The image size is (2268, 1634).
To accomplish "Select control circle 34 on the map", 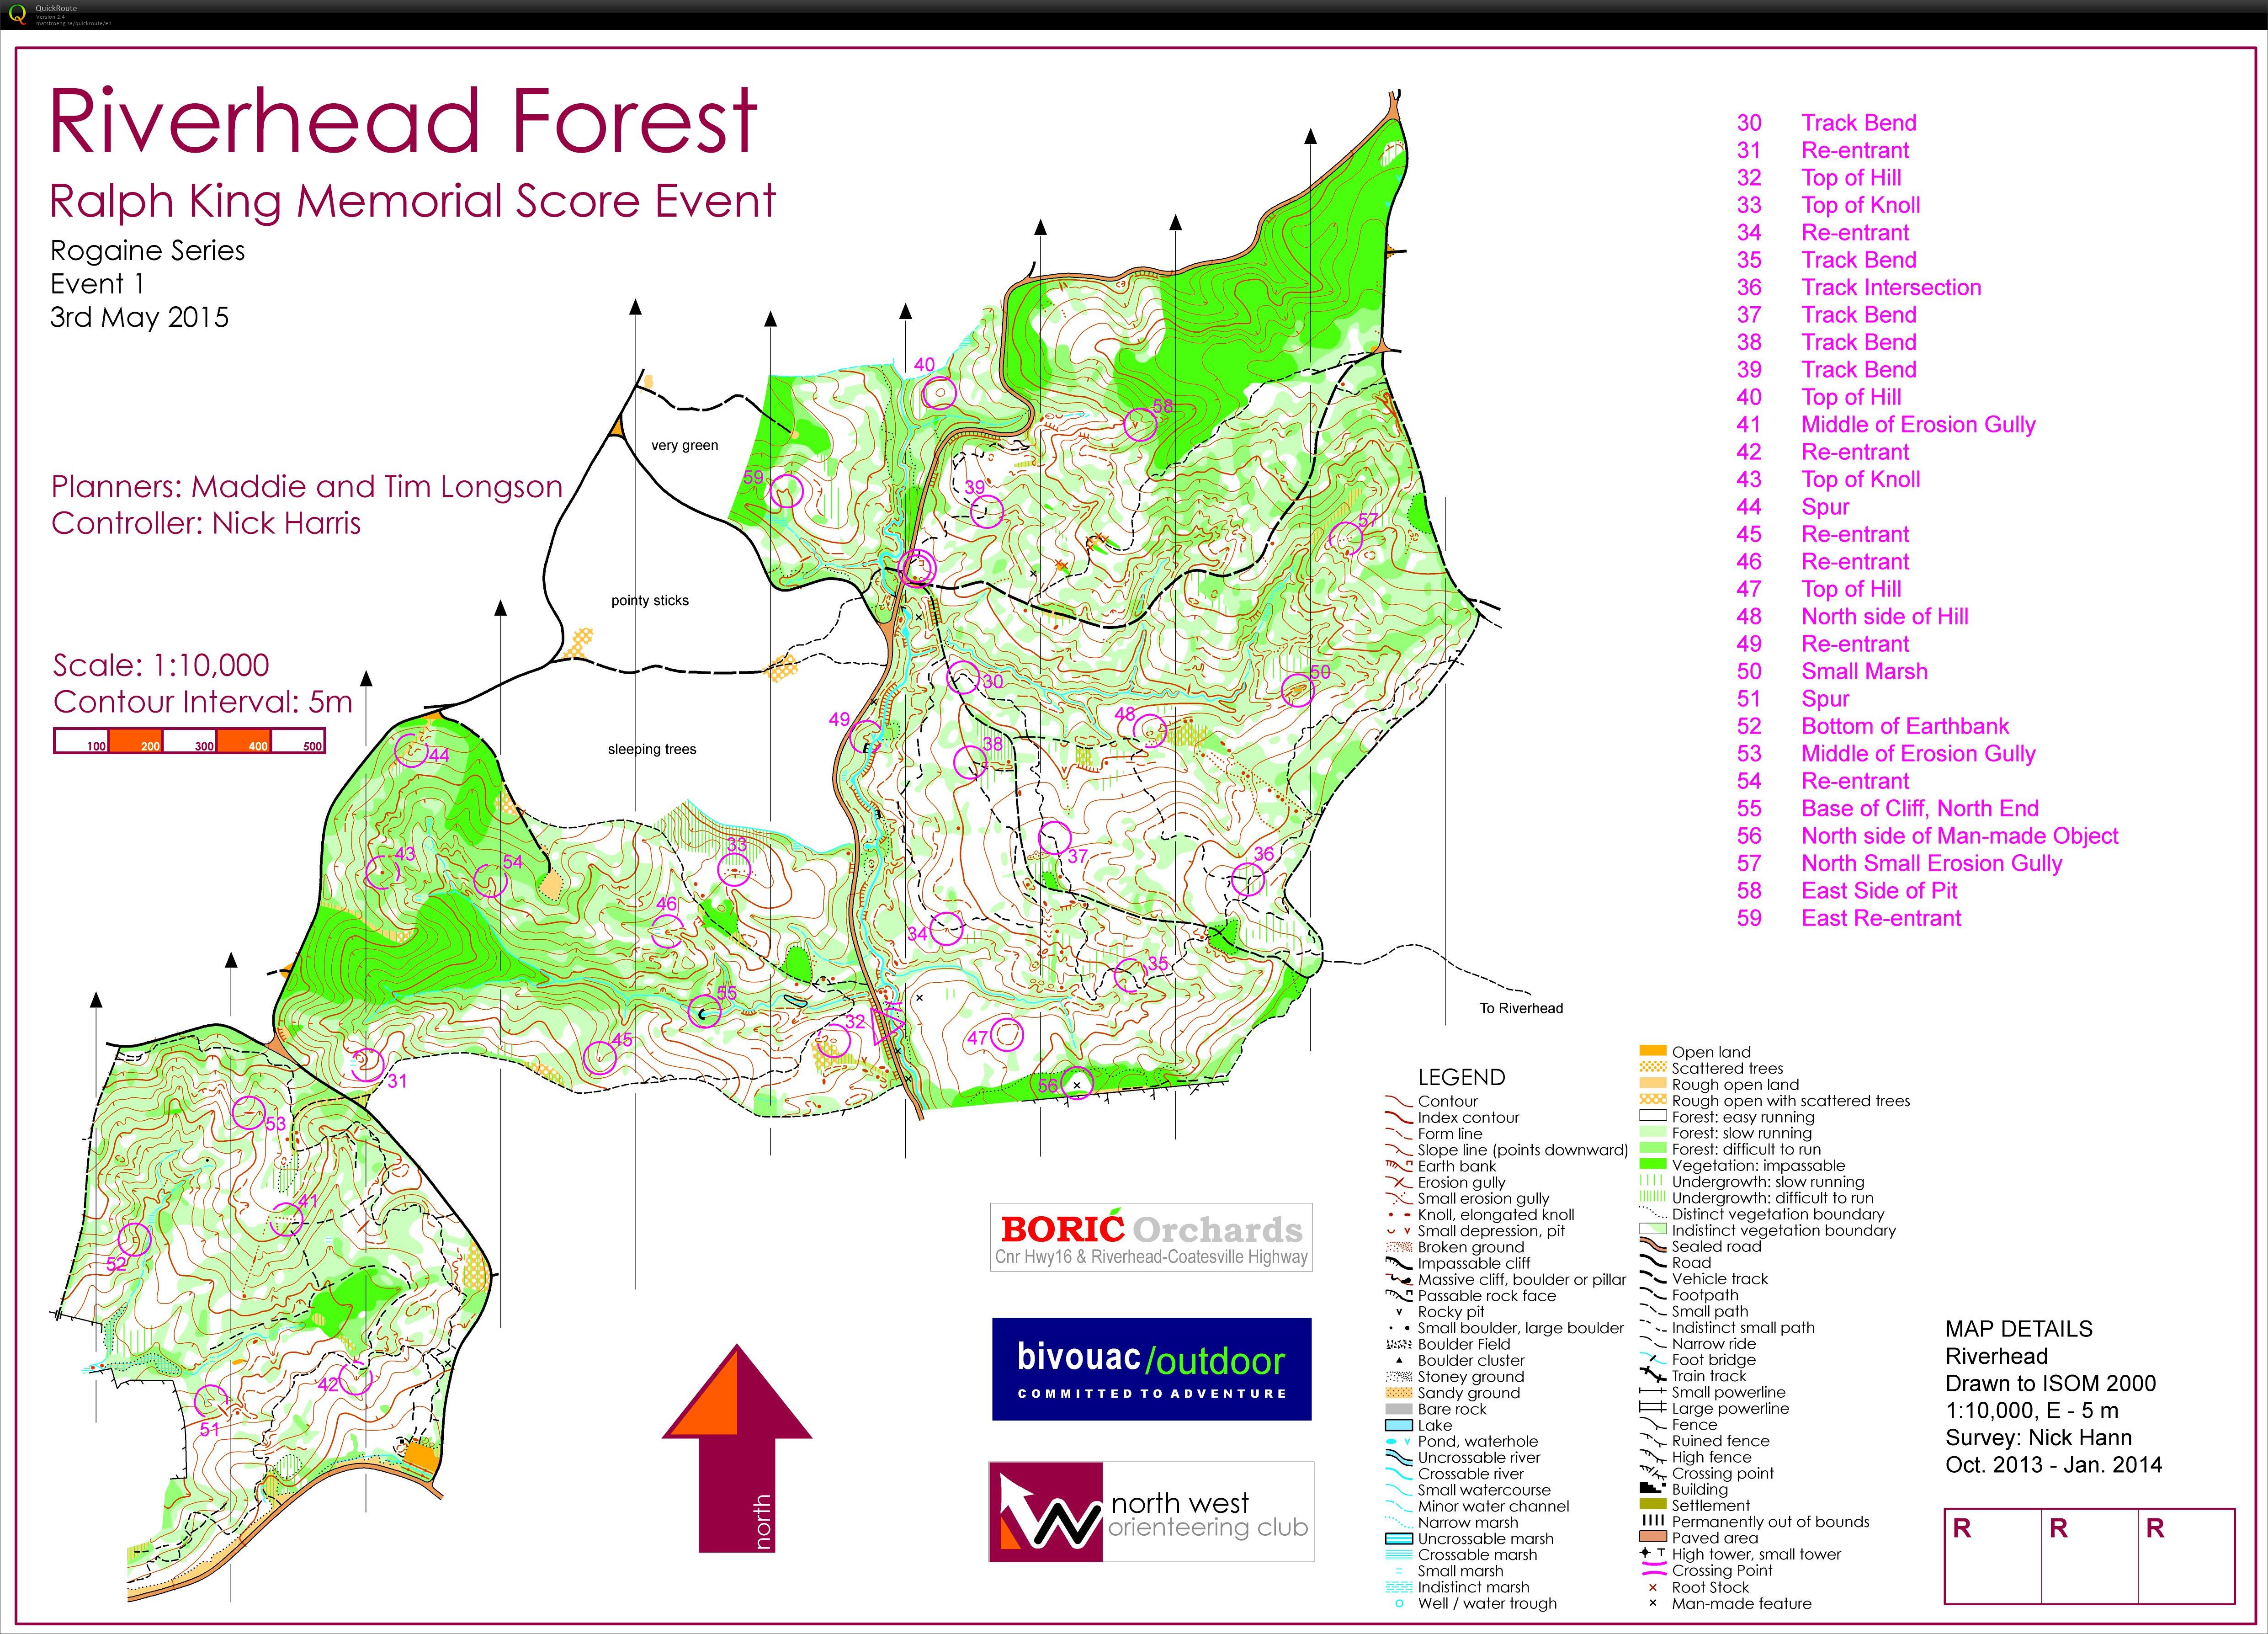I will point(947,929).
